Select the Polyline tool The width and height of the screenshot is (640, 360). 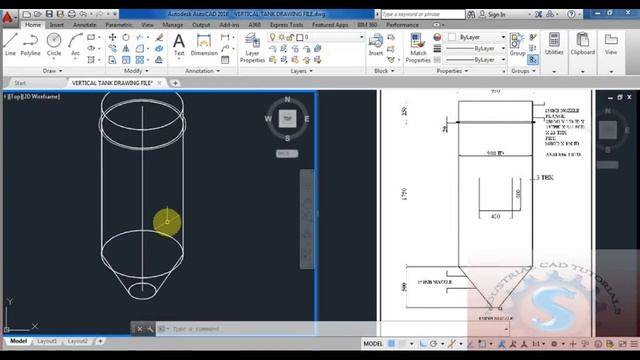(x=30, y=44)
